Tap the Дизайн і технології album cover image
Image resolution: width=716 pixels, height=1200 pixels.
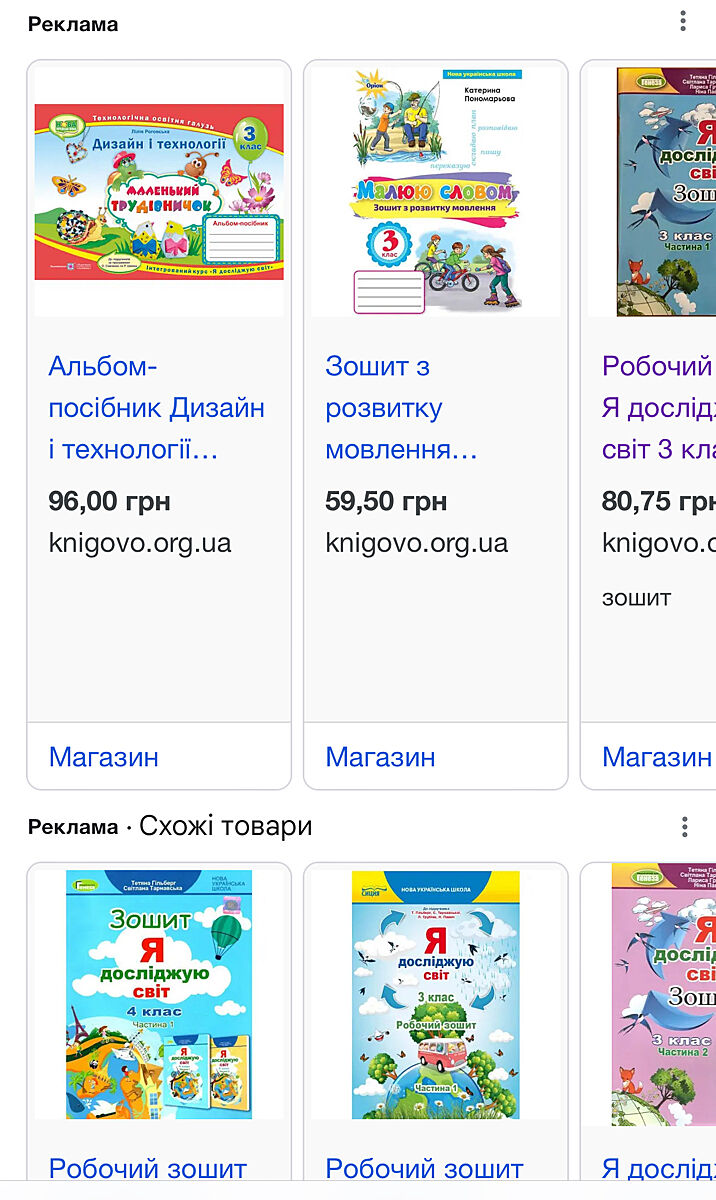pyautogui.click(x=159, y=191)
